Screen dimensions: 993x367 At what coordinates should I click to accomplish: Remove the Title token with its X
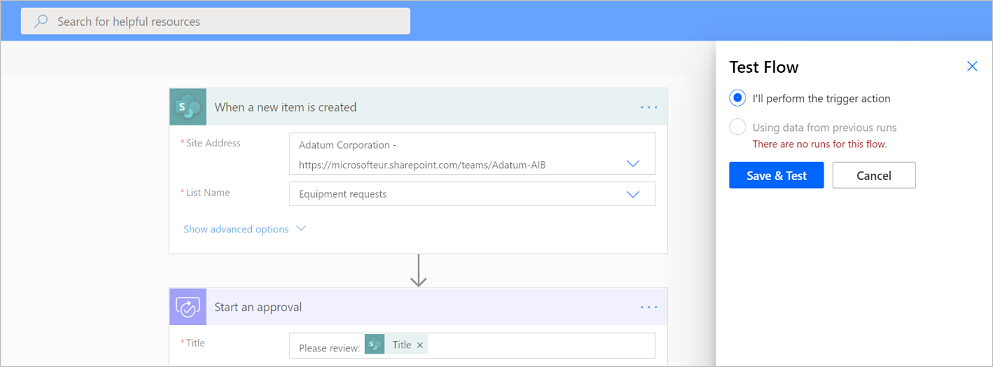point(420,345)
